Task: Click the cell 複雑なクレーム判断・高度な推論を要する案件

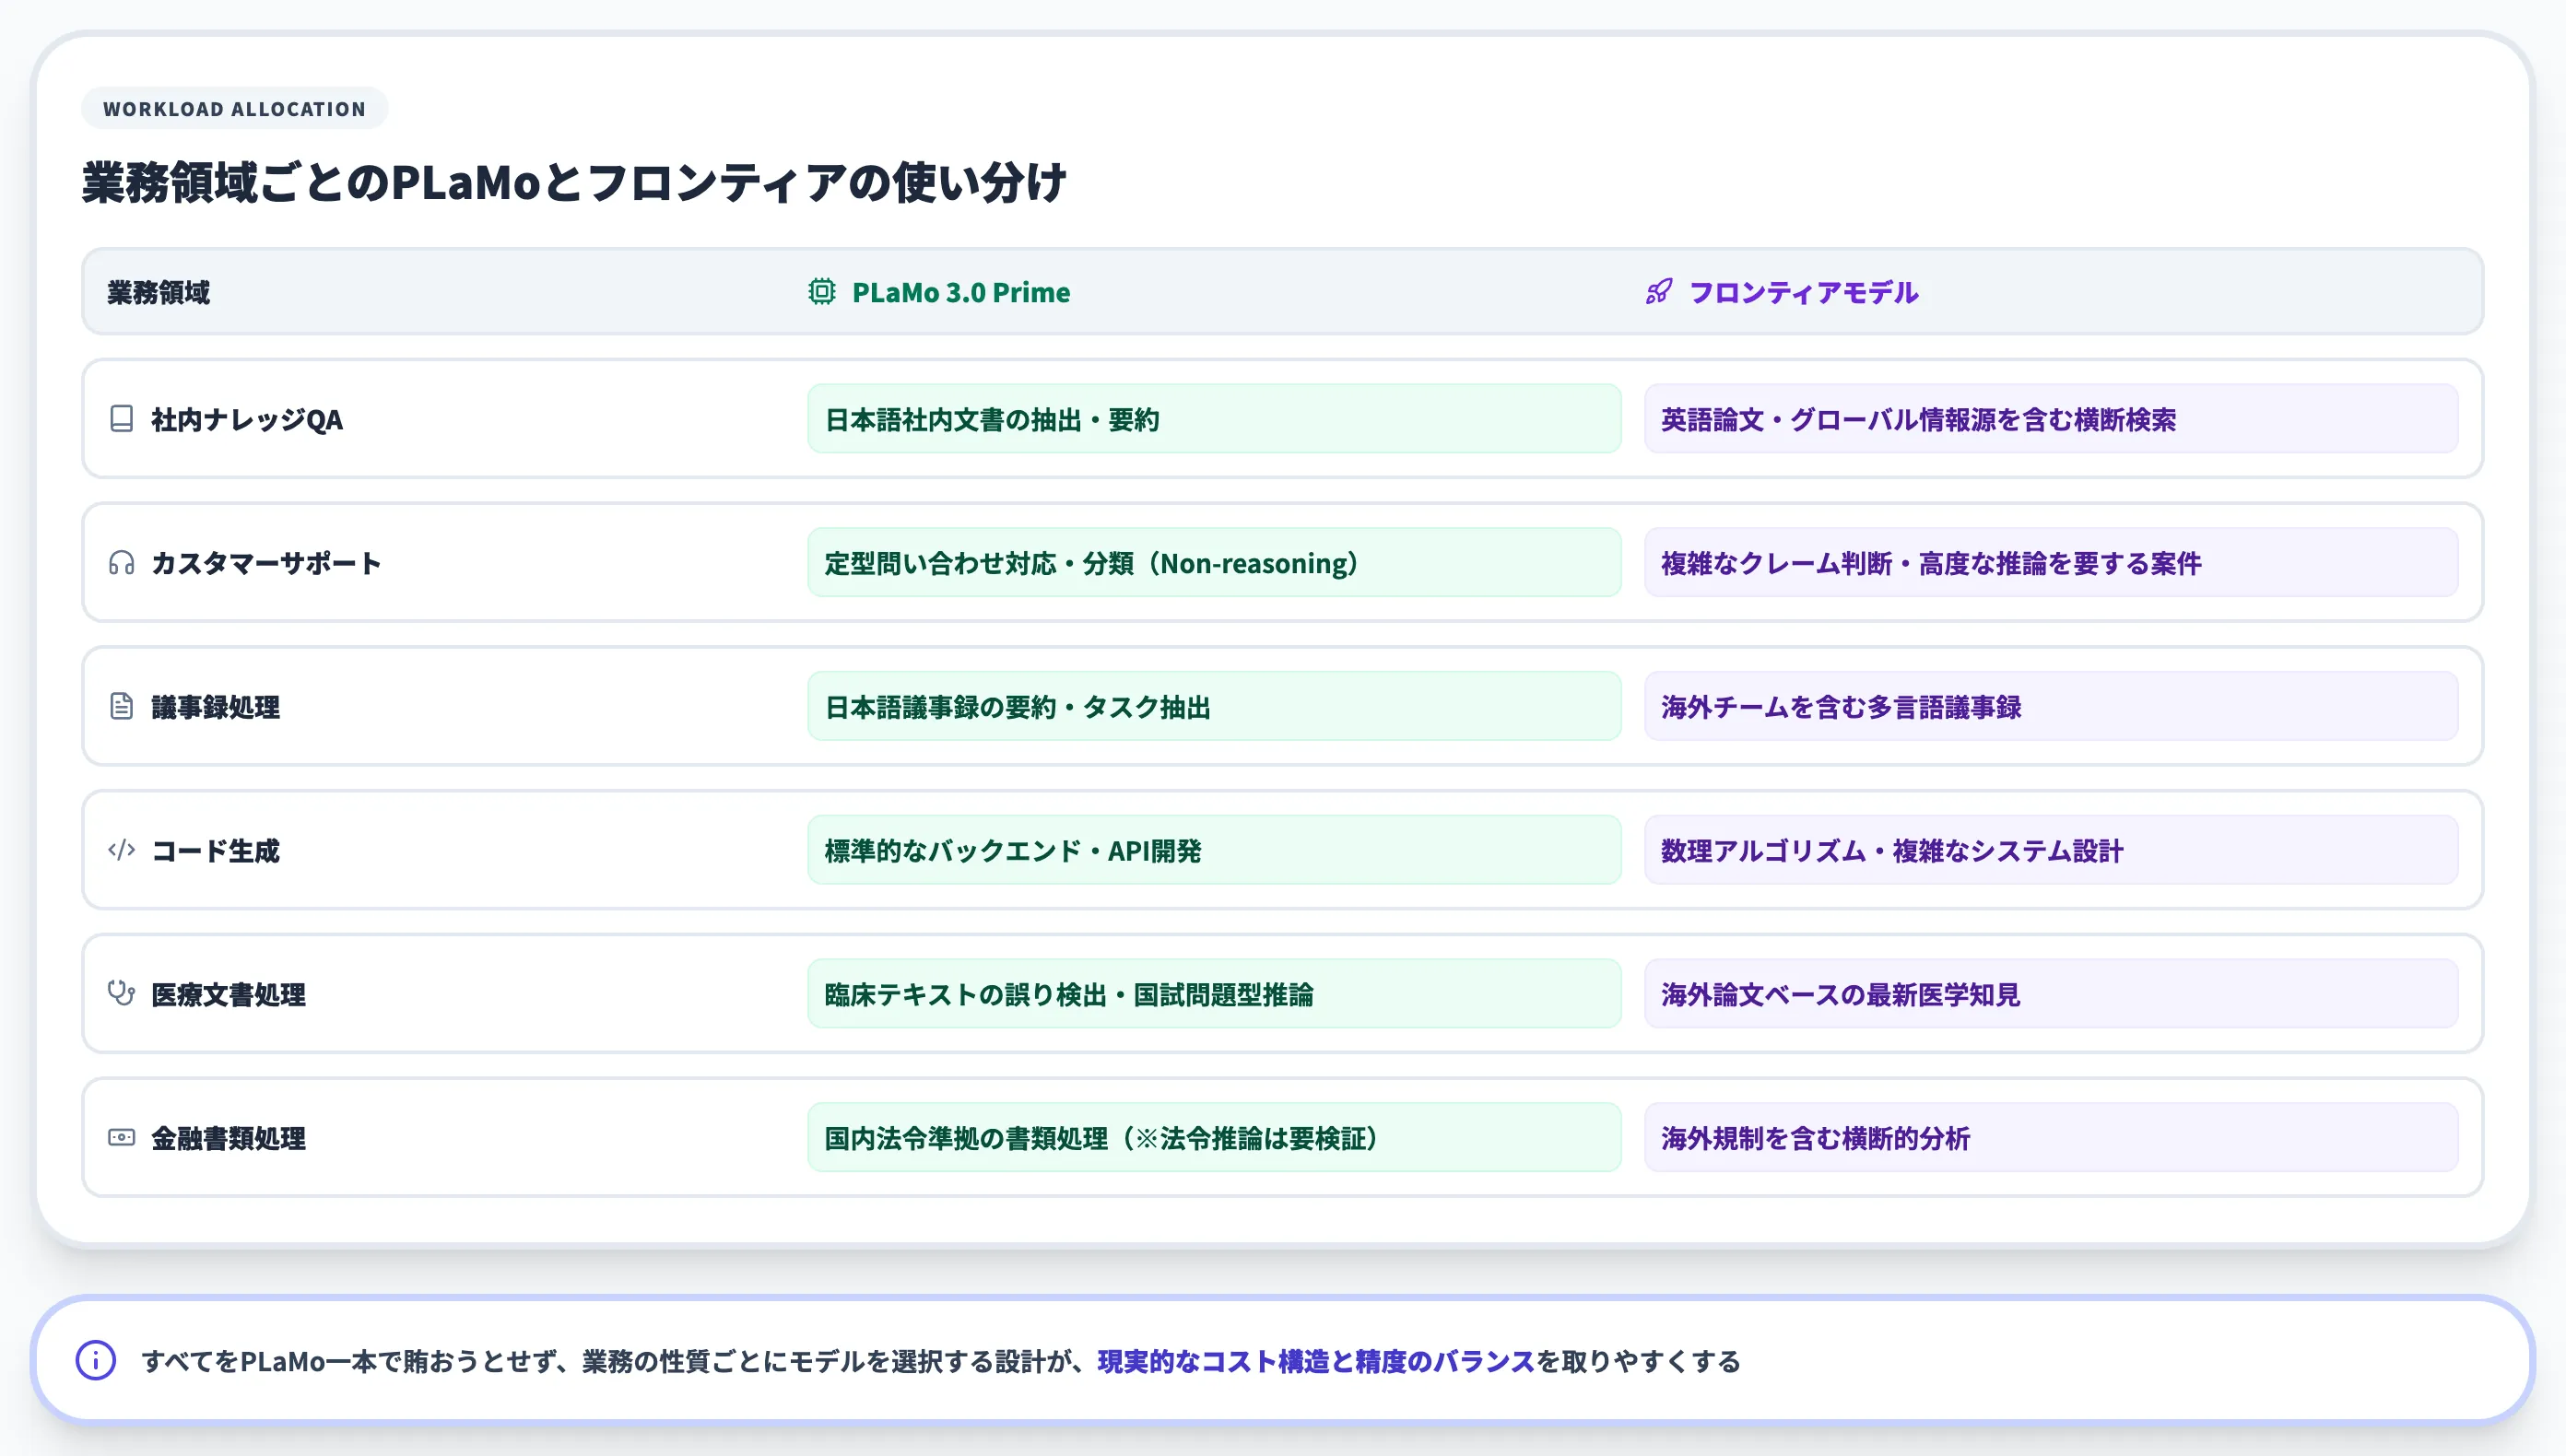Action: click(2051, 563)
